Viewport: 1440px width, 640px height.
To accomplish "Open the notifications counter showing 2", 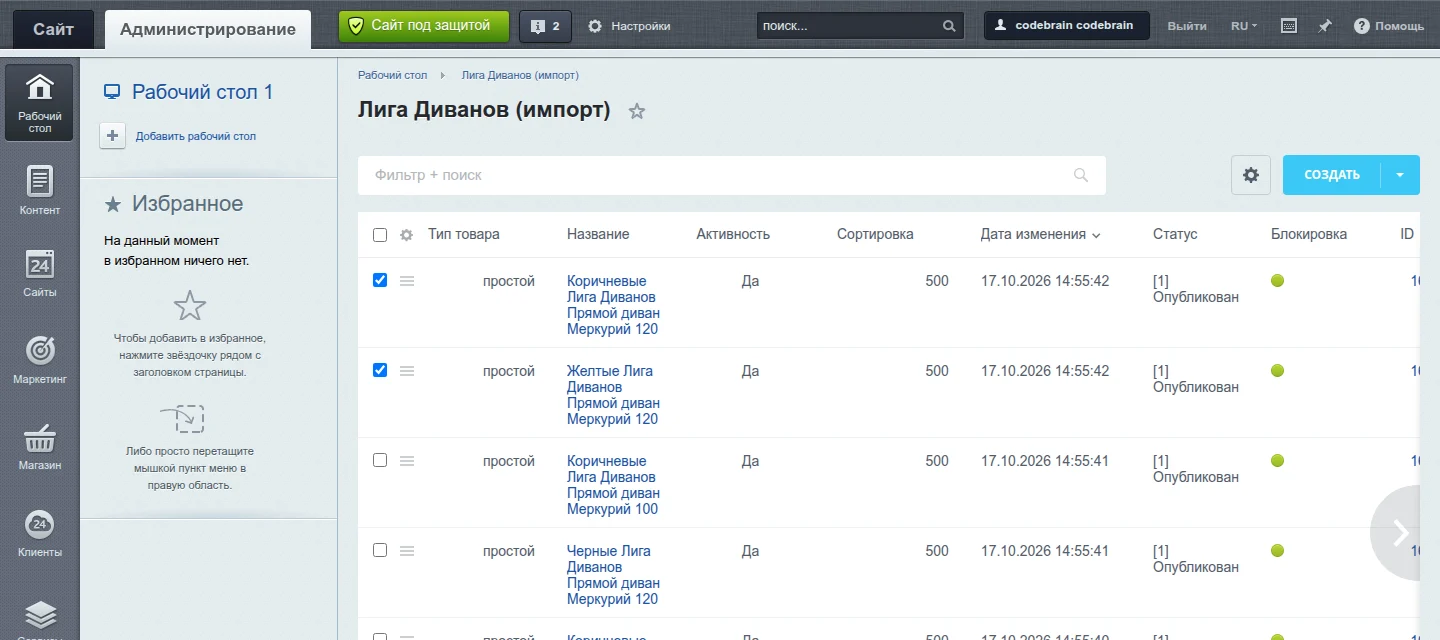I will click(545, 26).
